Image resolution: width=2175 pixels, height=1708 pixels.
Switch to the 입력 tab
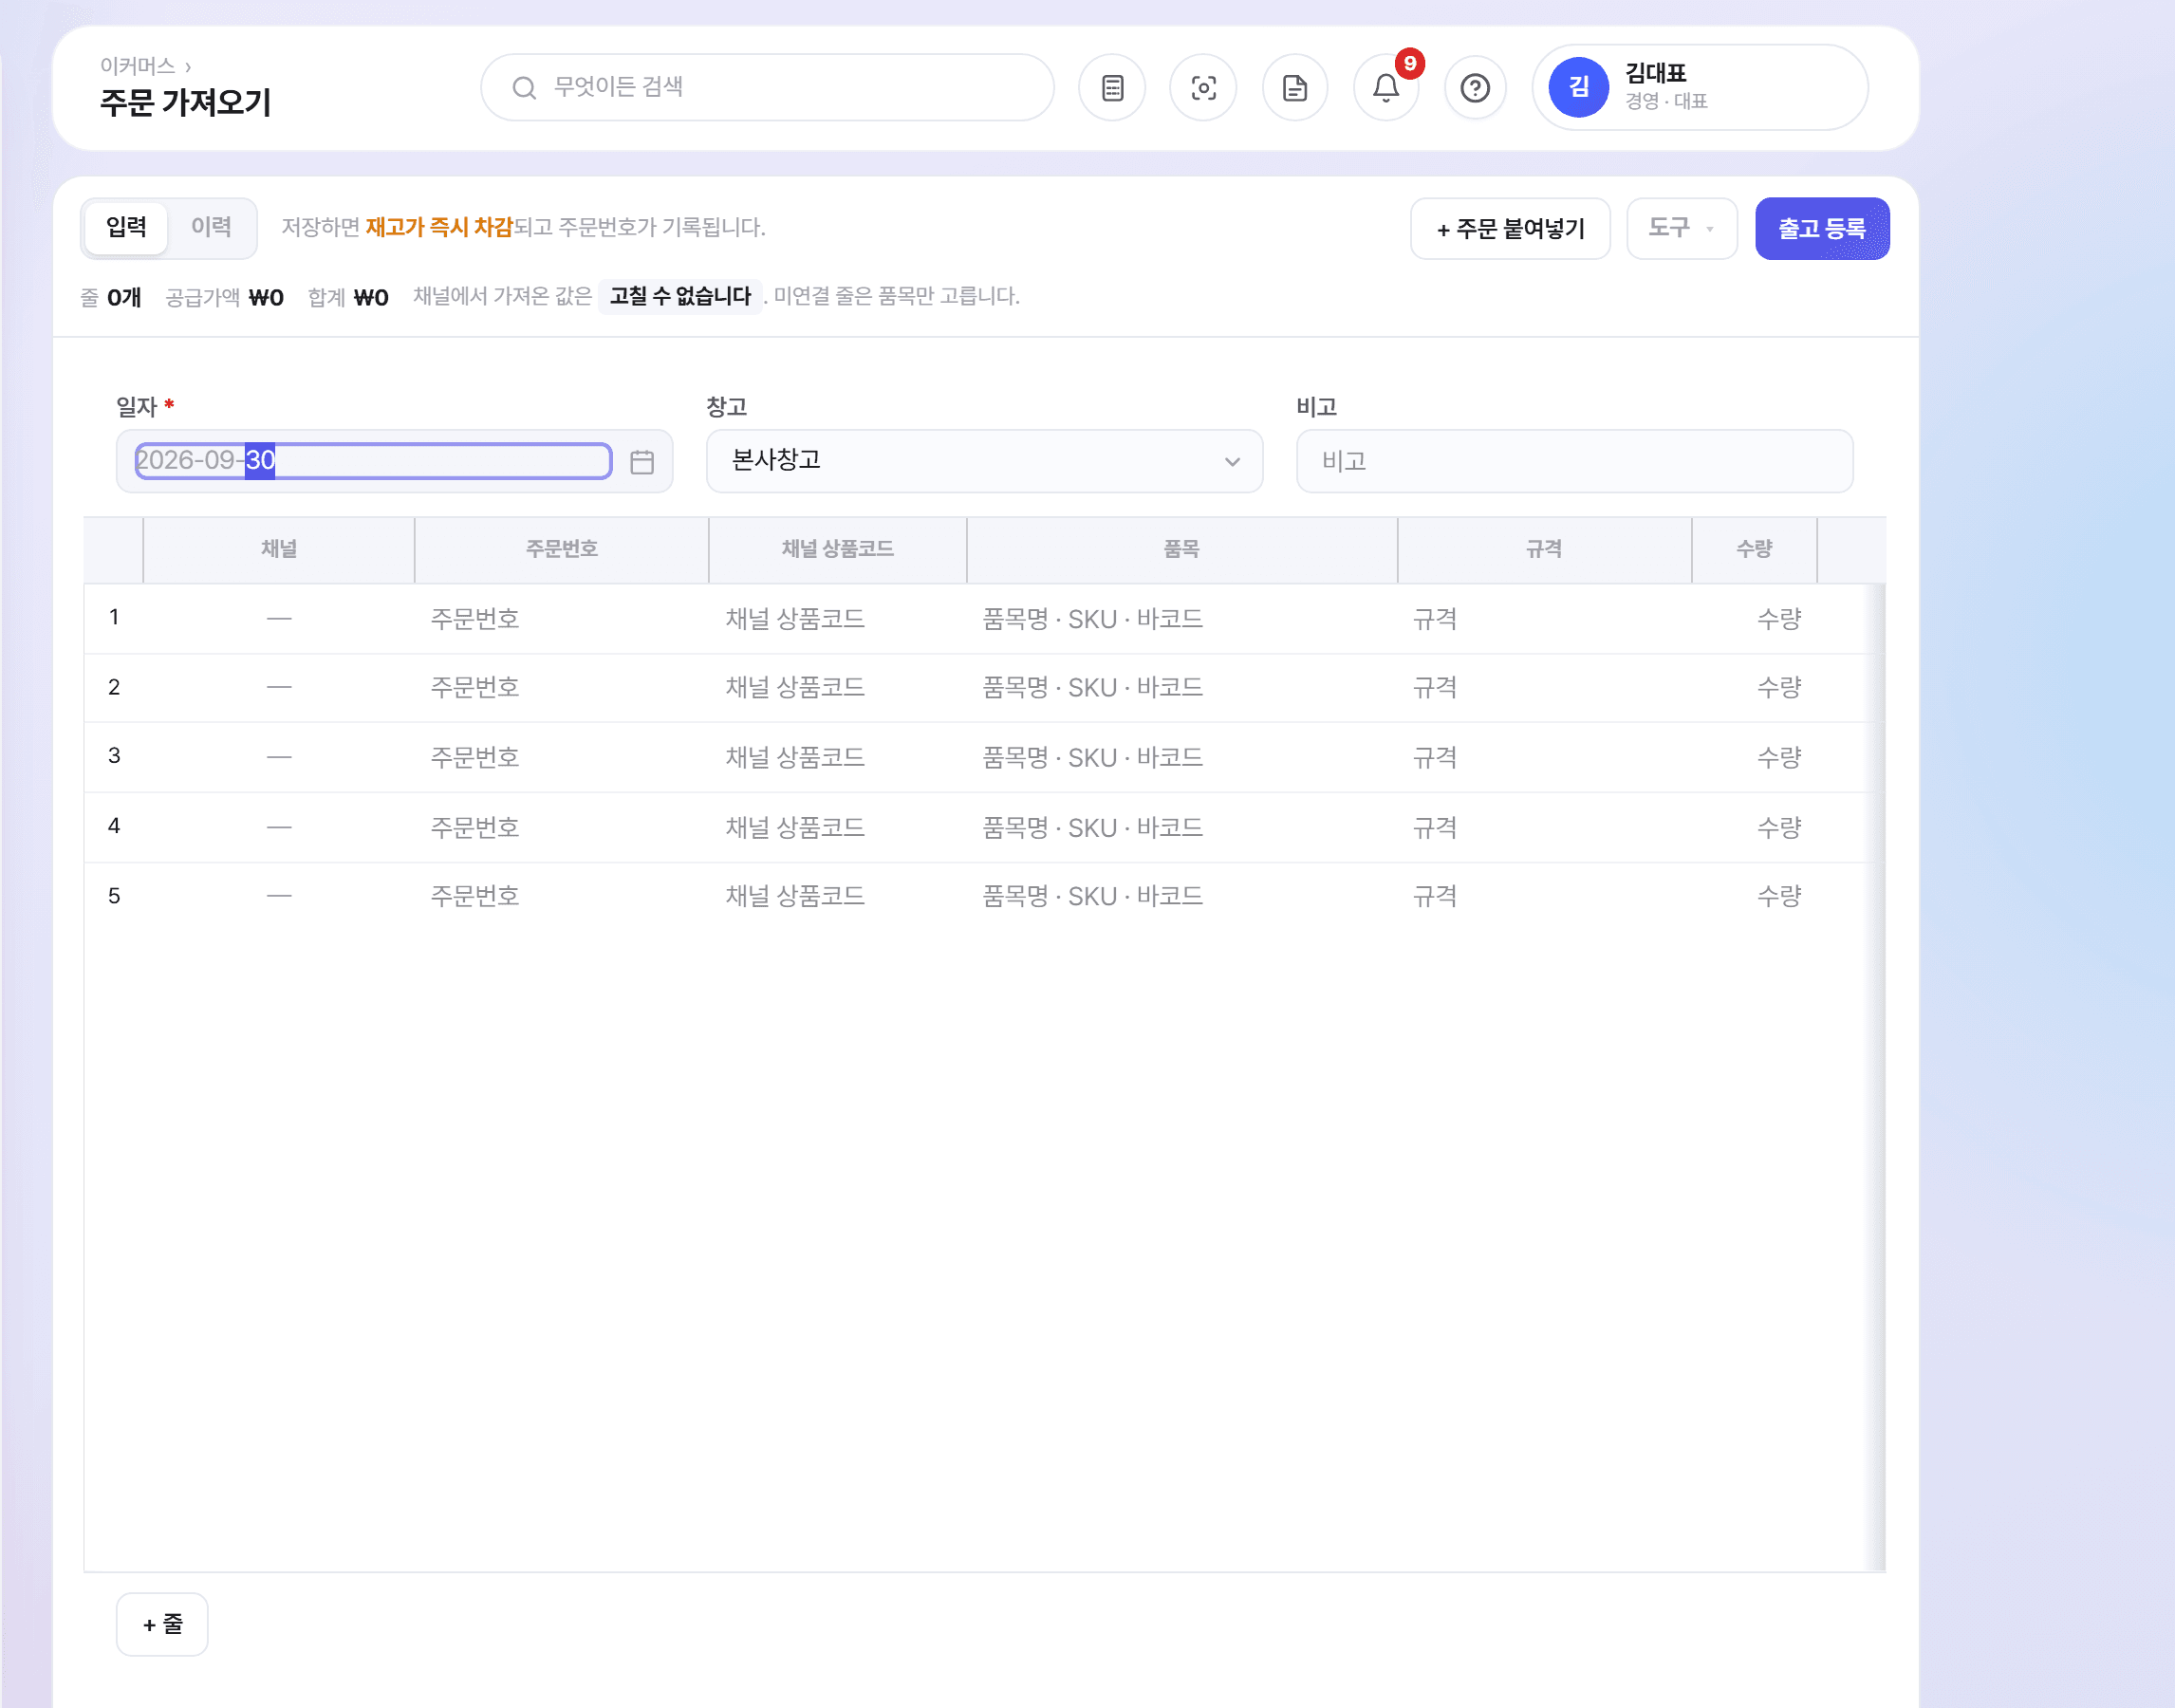(x=127, y=227)
